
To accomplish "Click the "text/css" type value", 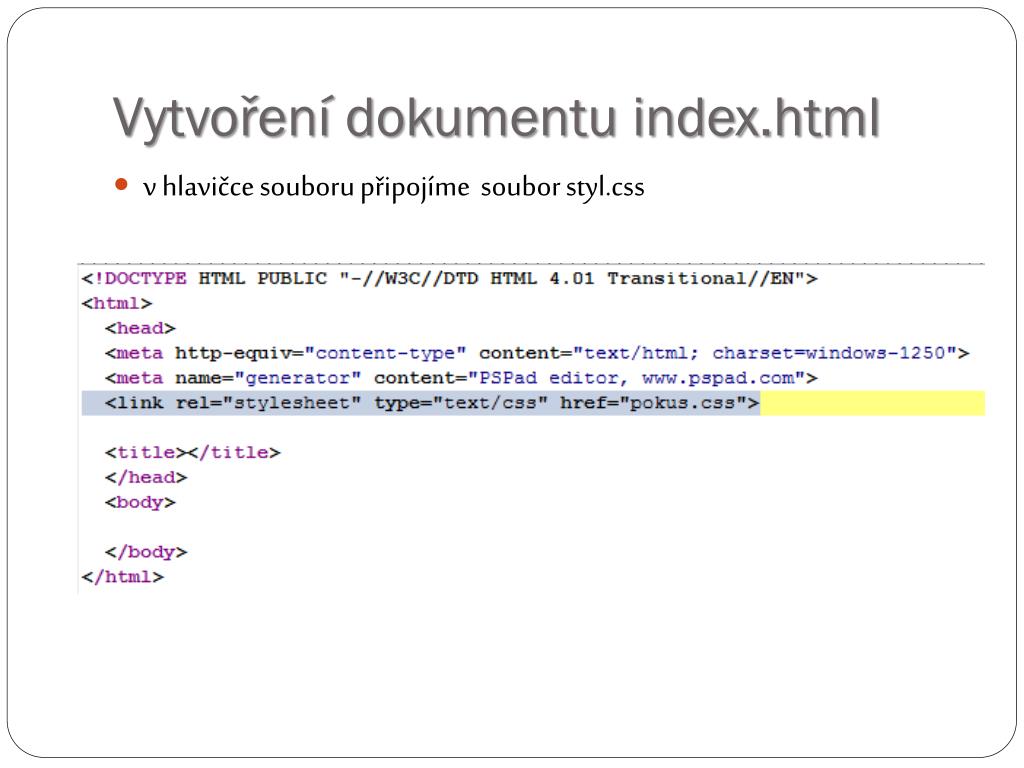I will tap(490, 403).
